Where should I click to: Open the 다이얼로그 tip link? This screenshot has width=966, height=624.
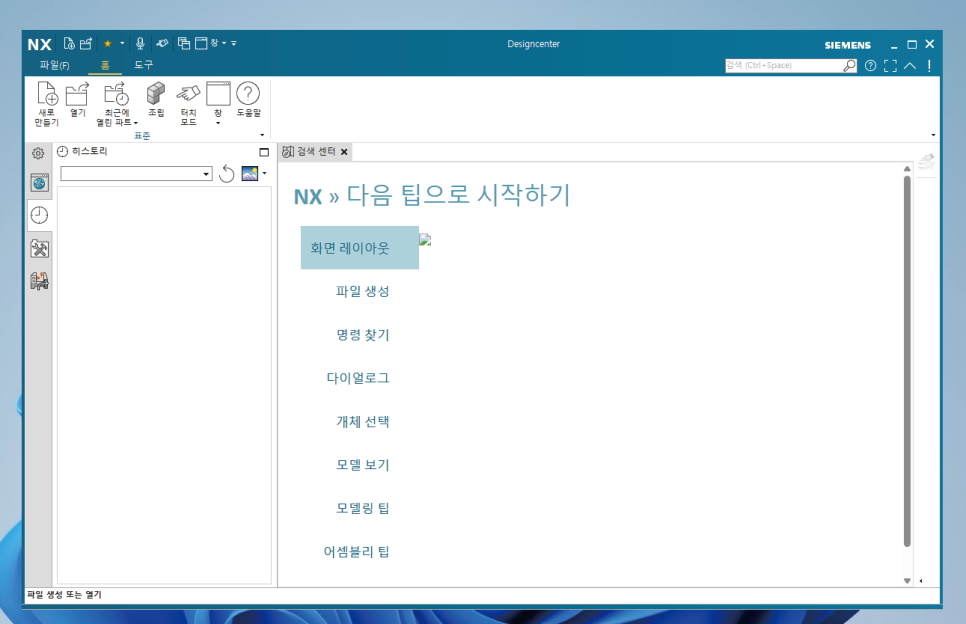(358, 378)
